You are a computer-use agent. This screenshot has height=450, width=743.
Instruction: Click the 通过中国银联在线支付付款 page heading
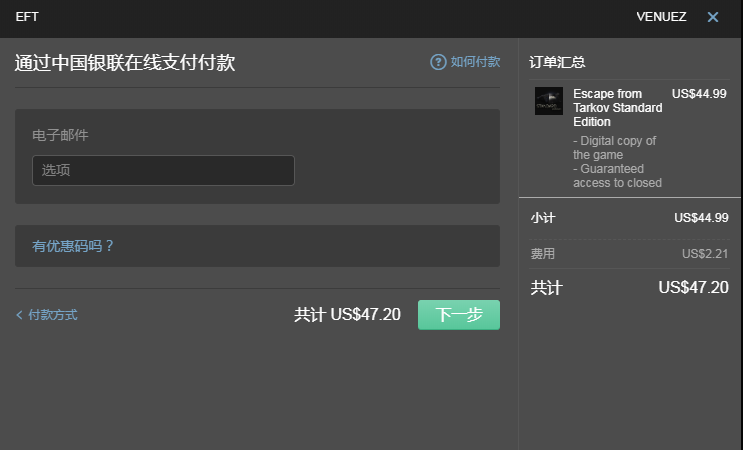pyautogui.click(x=125, y=63)
